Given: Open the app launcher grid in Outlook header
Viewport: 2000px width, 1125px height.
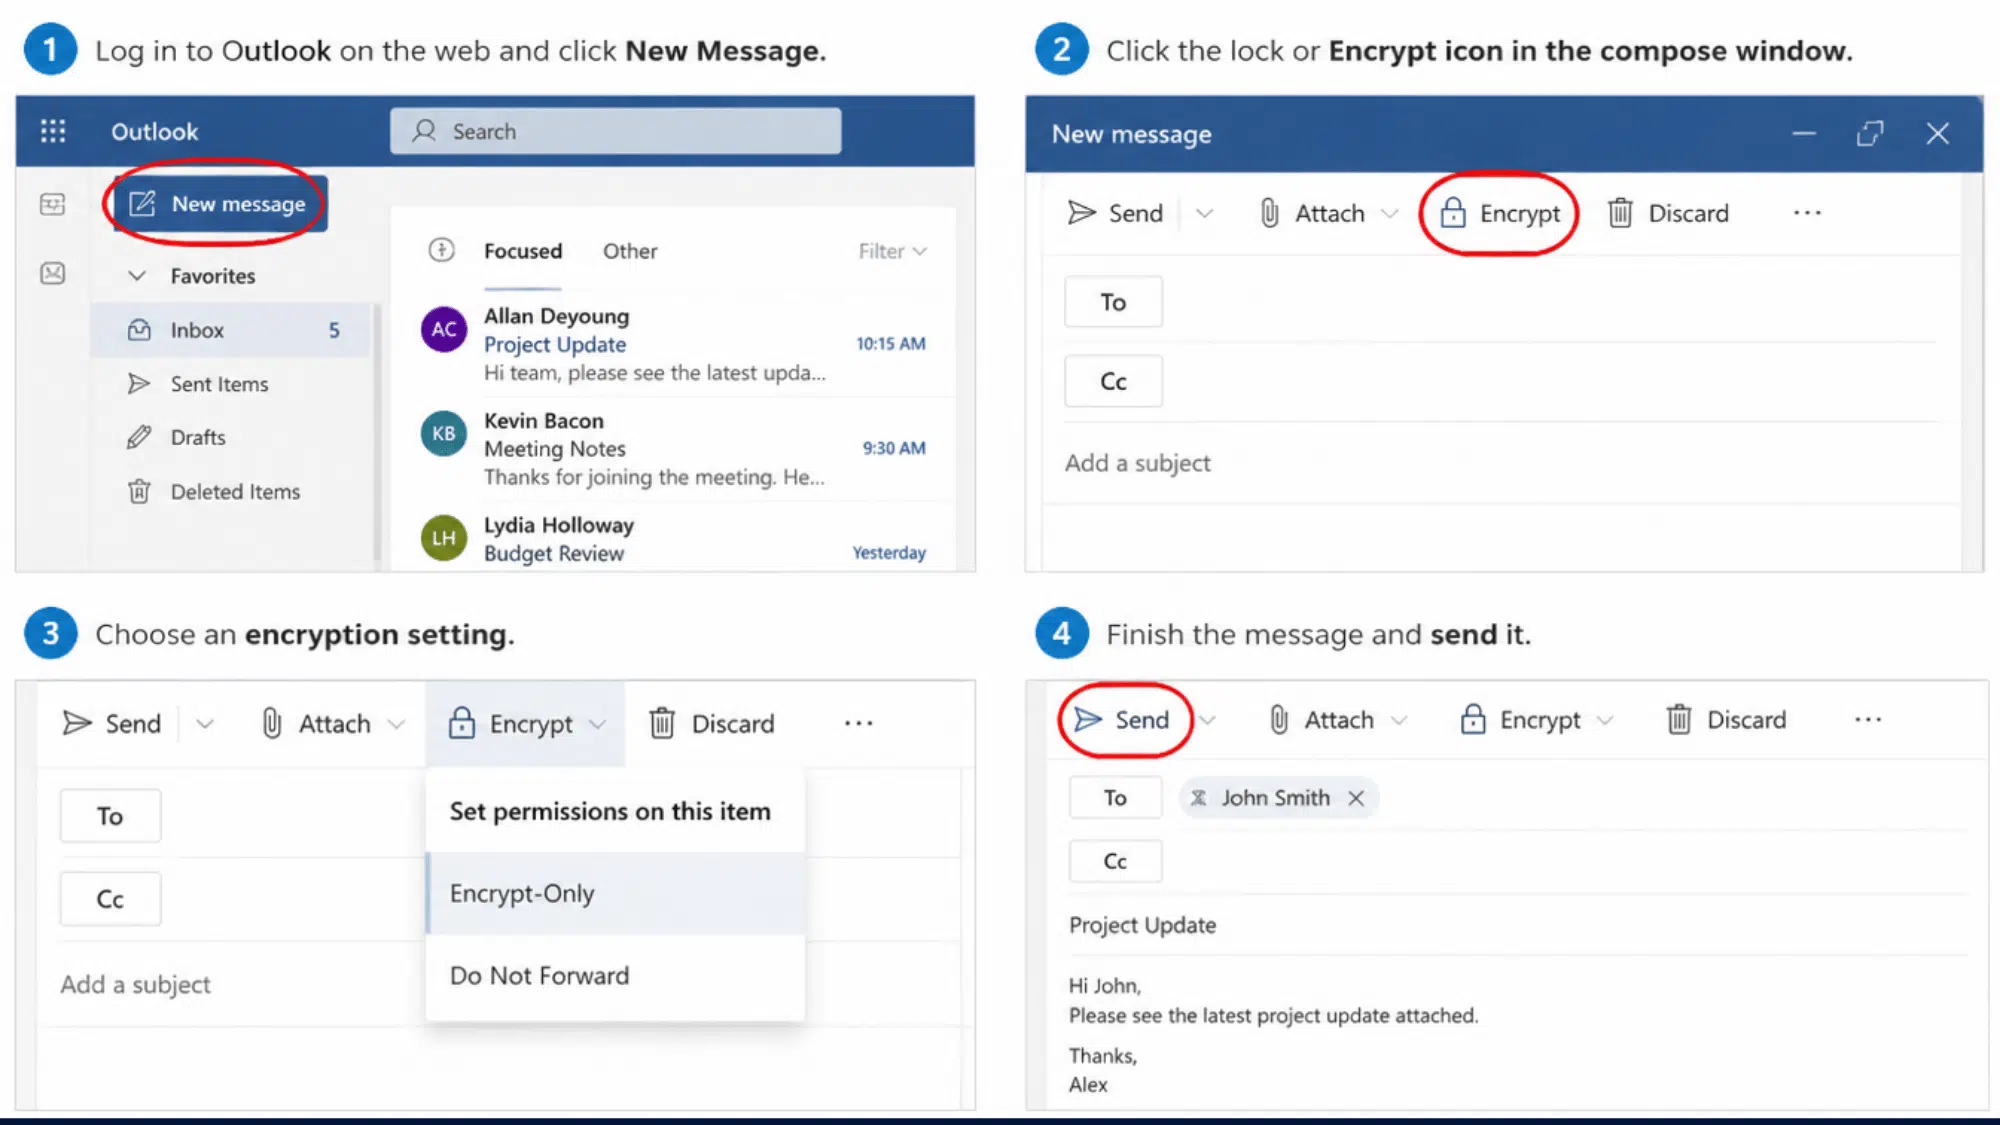Looking at the screenshot, I should point(53,131).
